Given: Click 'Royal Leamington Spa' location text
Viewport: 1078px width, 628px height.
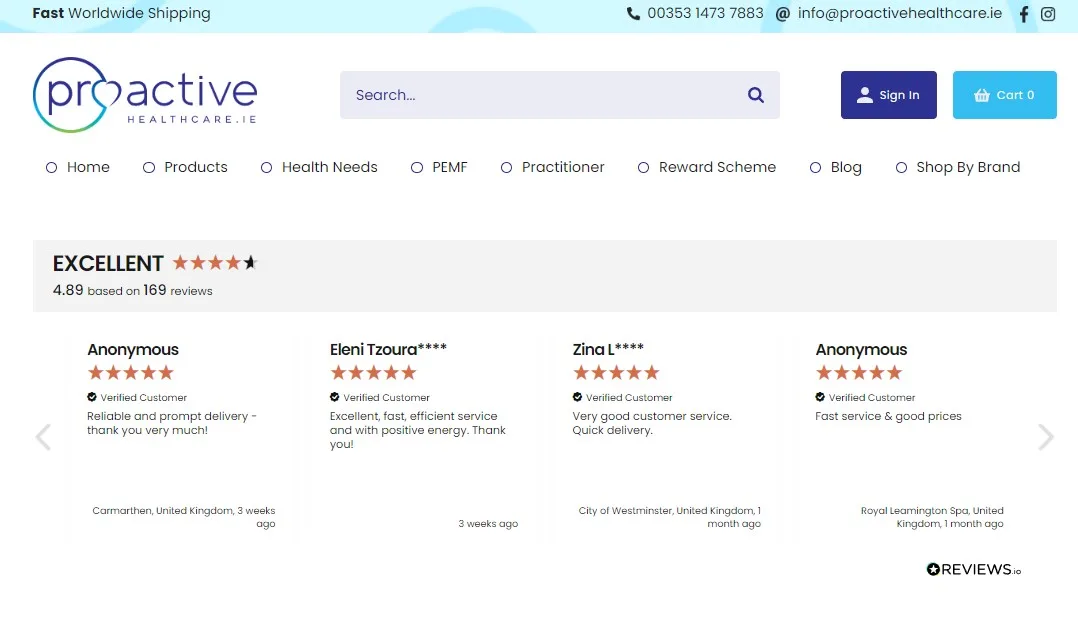Looking at the screenshot, I should pyautogui.click(x=932, y=517).
